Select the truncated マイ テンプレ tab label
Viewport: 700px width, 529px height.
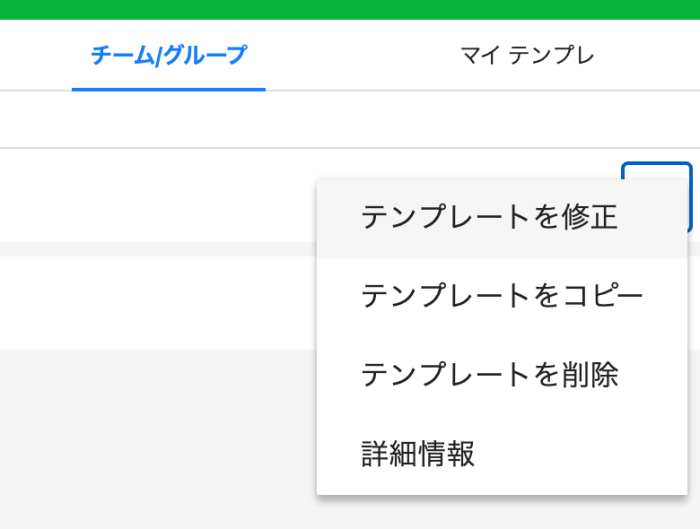(x=527, y=56)
